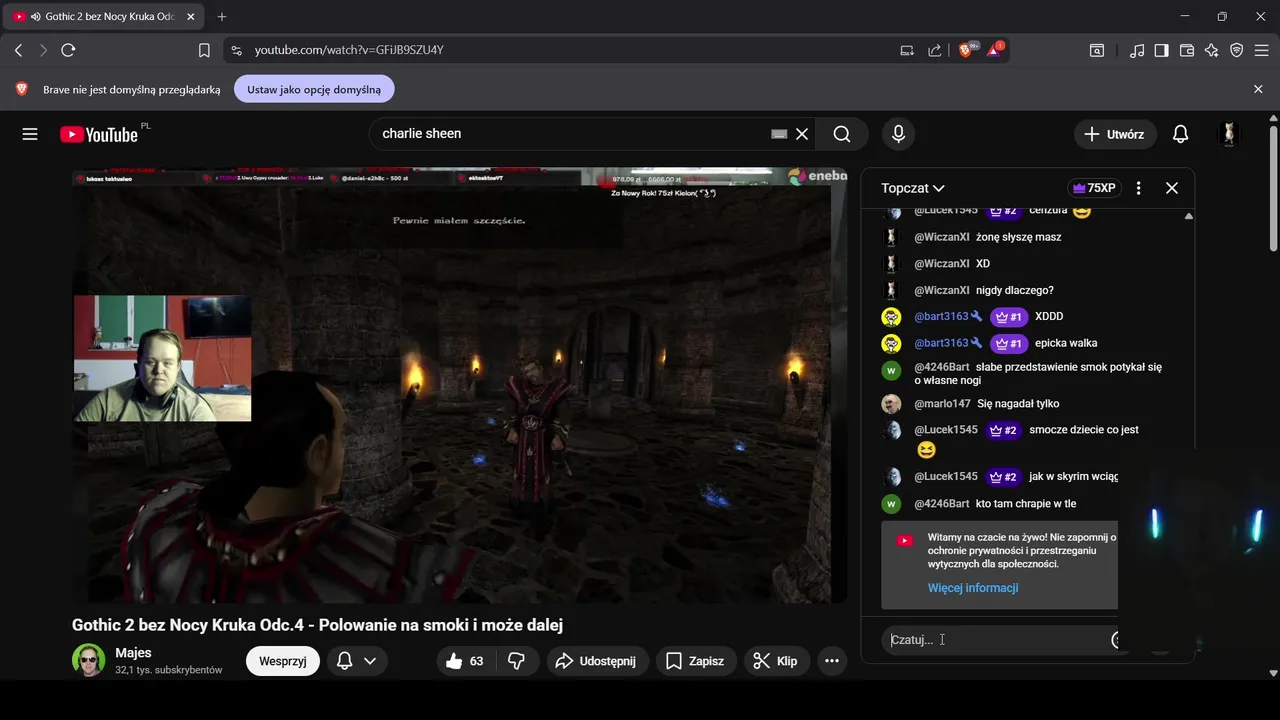Click the Udostępnij share button
Screen dimensions: 1280x720
(x=598, y=661)
